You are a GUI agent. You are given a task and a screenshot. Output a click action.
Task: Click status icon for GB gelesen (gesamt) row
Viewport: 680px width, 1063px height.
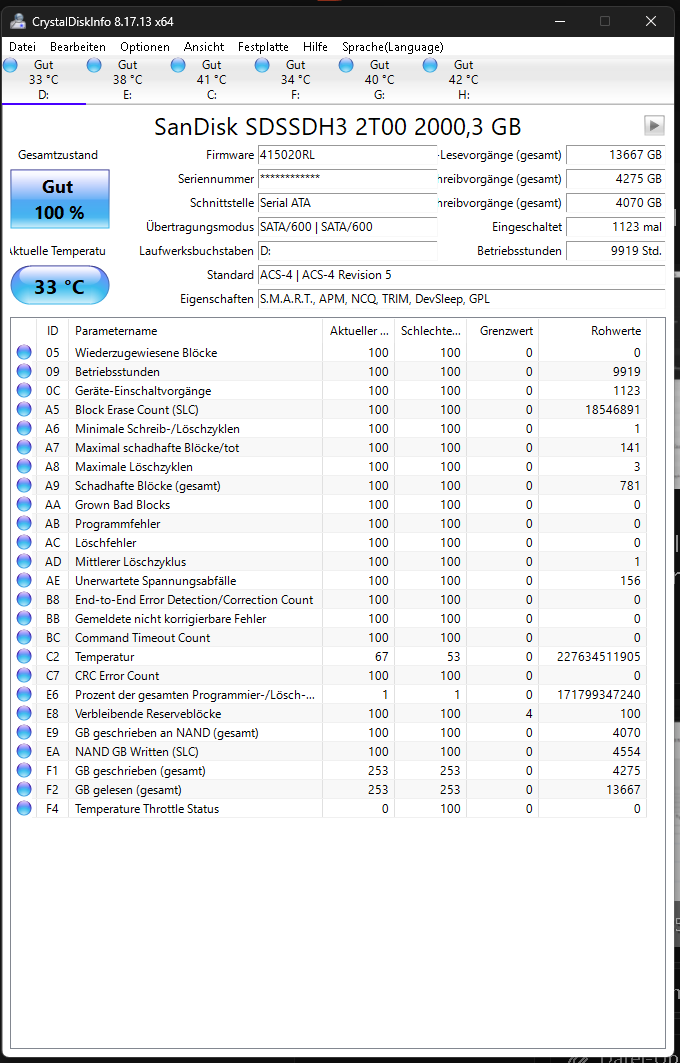click(24, 788)
